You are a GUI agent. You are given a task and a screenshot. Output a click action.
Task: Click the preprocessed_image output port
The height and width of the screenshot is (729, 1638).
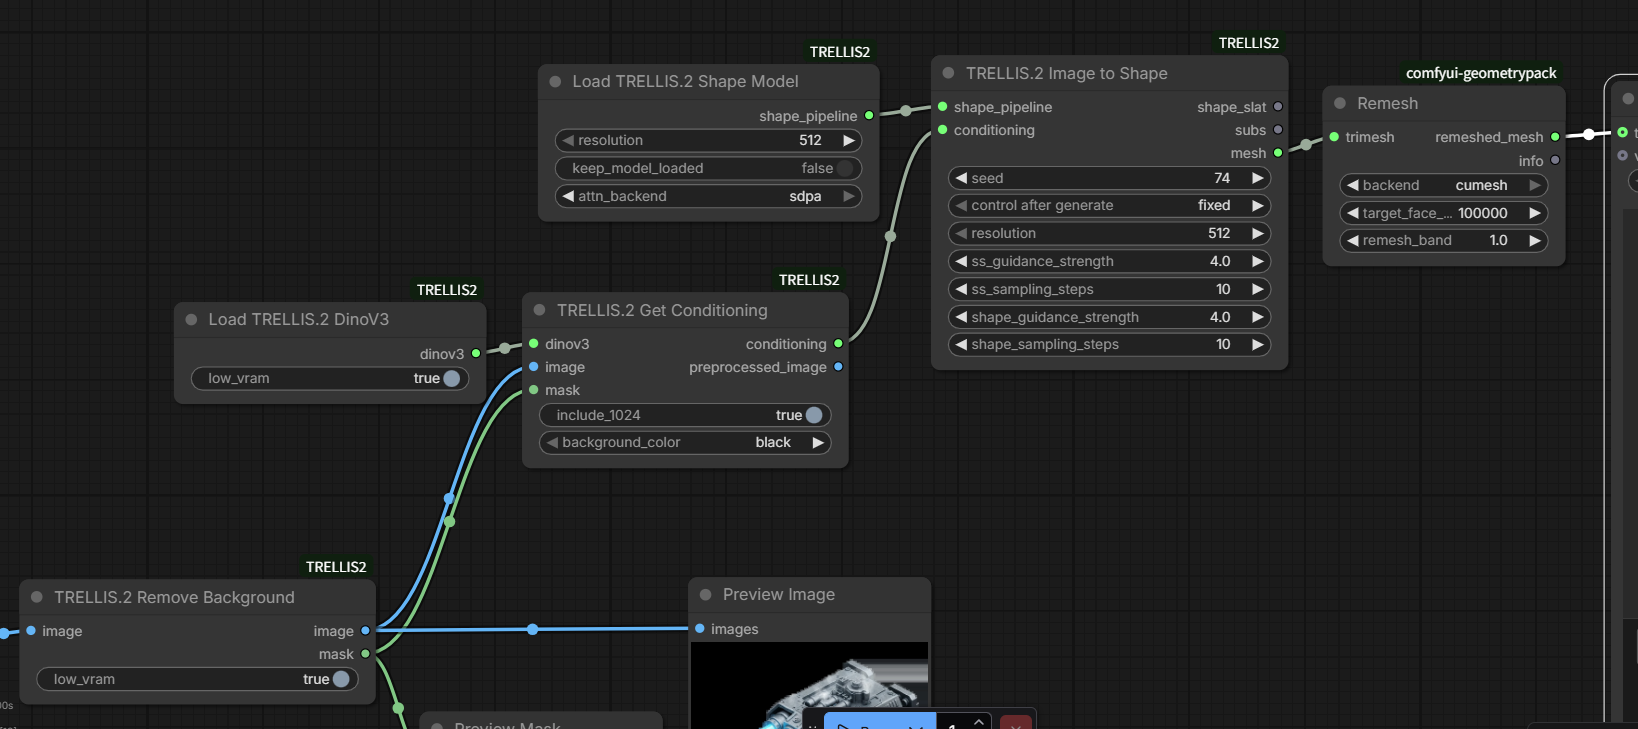[838, 367]
